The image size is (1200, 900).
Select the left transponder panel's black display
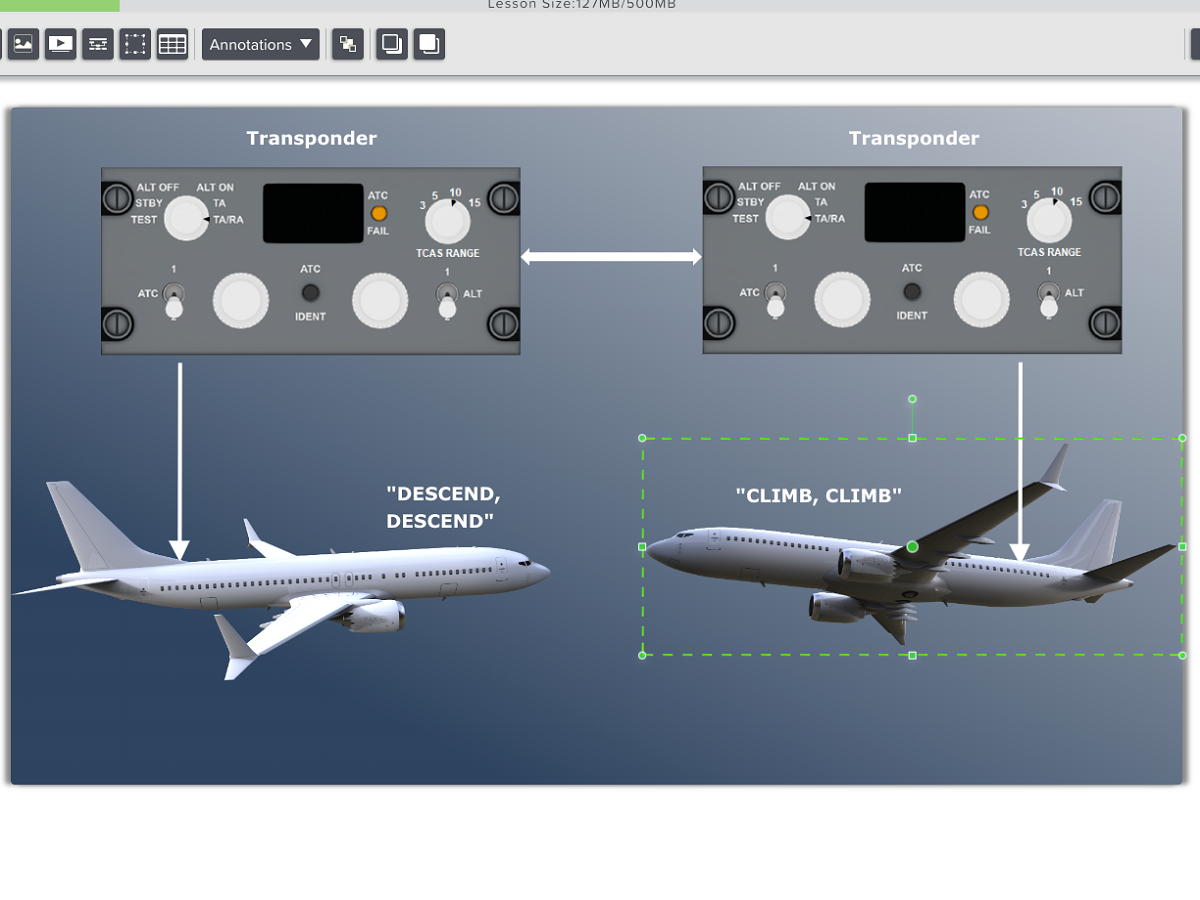click(313, 213)
